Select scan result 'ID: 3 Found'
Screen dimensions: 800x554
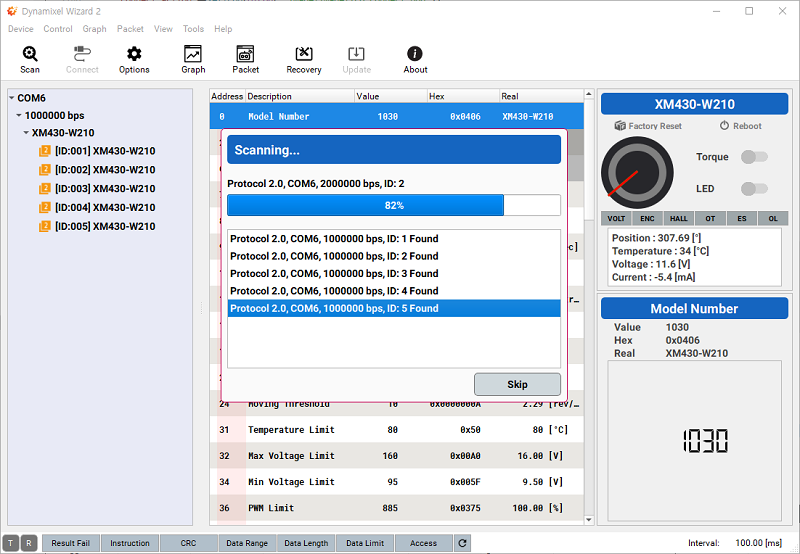coord(394,273)
